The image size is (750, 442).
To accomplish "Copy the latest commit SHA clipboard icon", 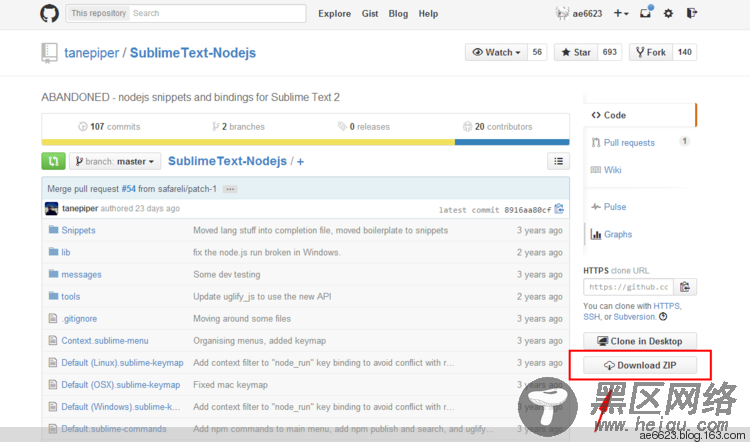I will pos(559,209).
